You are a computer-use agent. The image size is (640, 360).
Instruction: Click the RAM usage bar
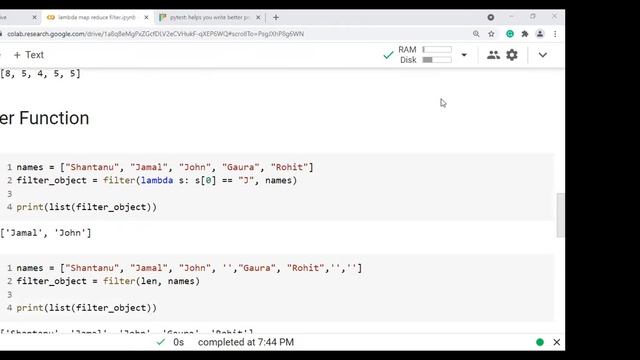point(437,49)
